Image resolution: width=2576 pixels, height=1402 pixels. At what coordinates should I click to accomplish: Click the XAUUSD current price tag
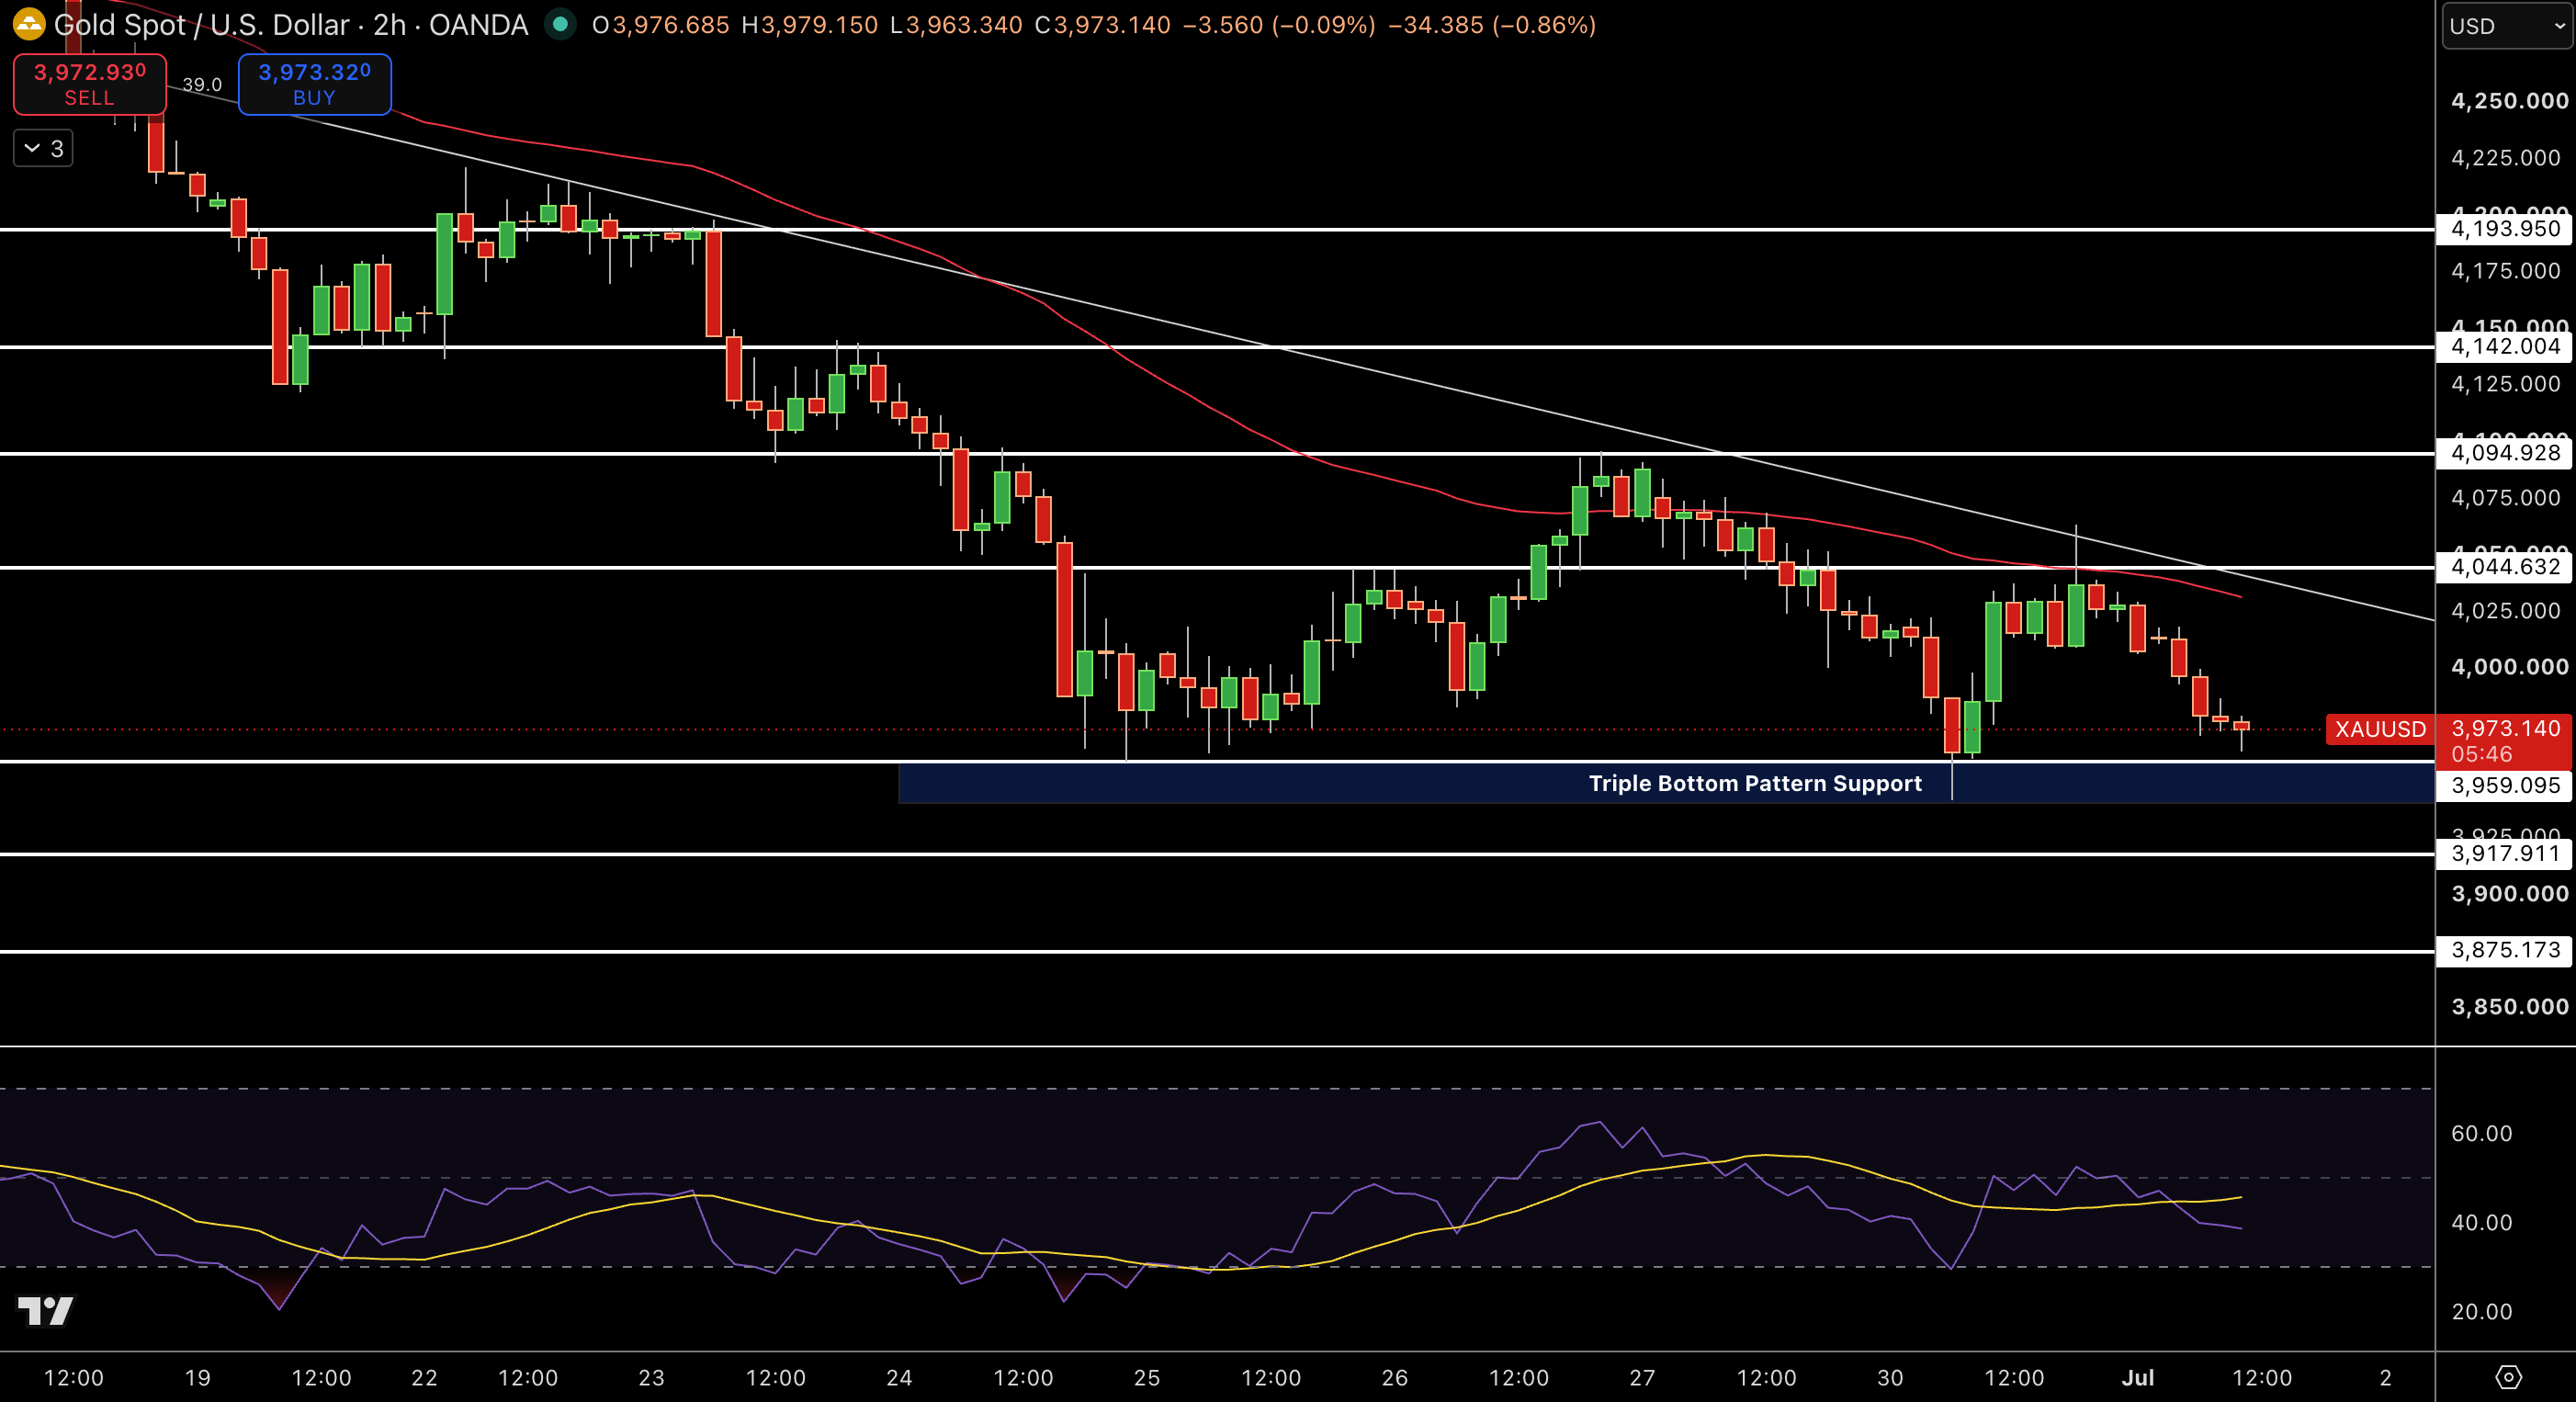[2380, 729]
